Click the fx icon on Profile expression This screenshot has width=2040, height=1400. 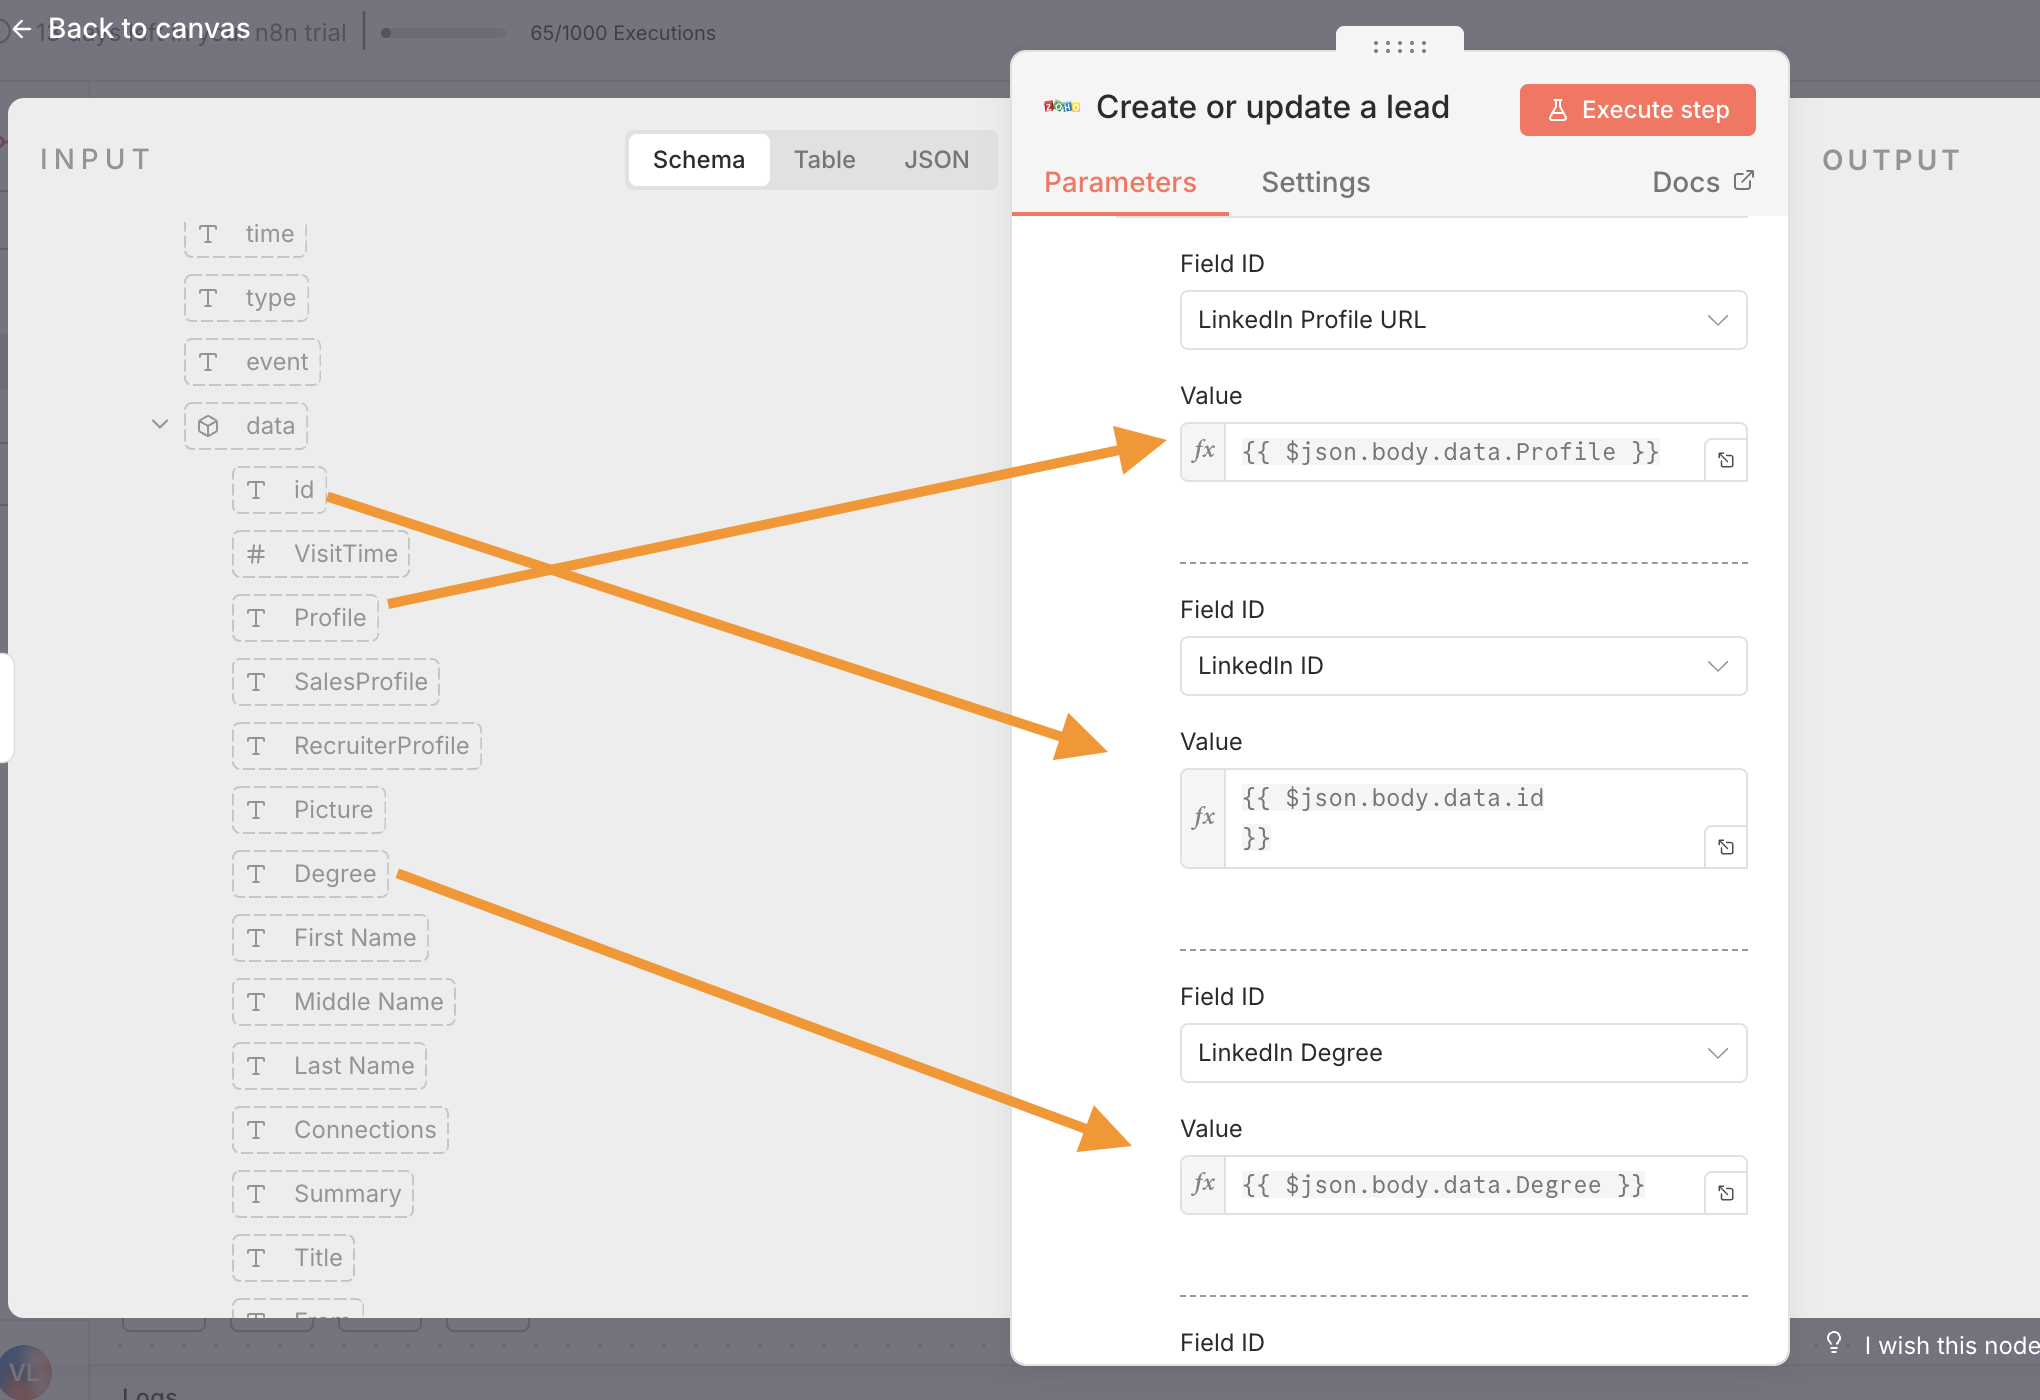(1203, 452)
